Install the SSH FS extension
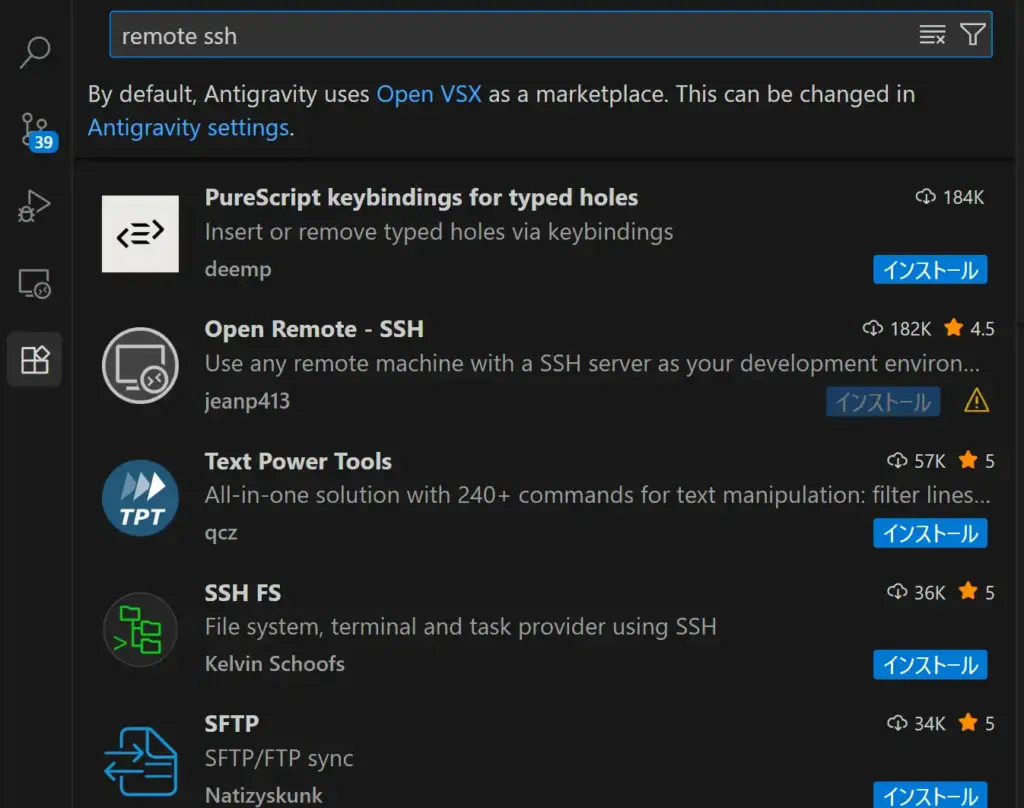Screen dimensions: 1024x808 pos(930,664)
